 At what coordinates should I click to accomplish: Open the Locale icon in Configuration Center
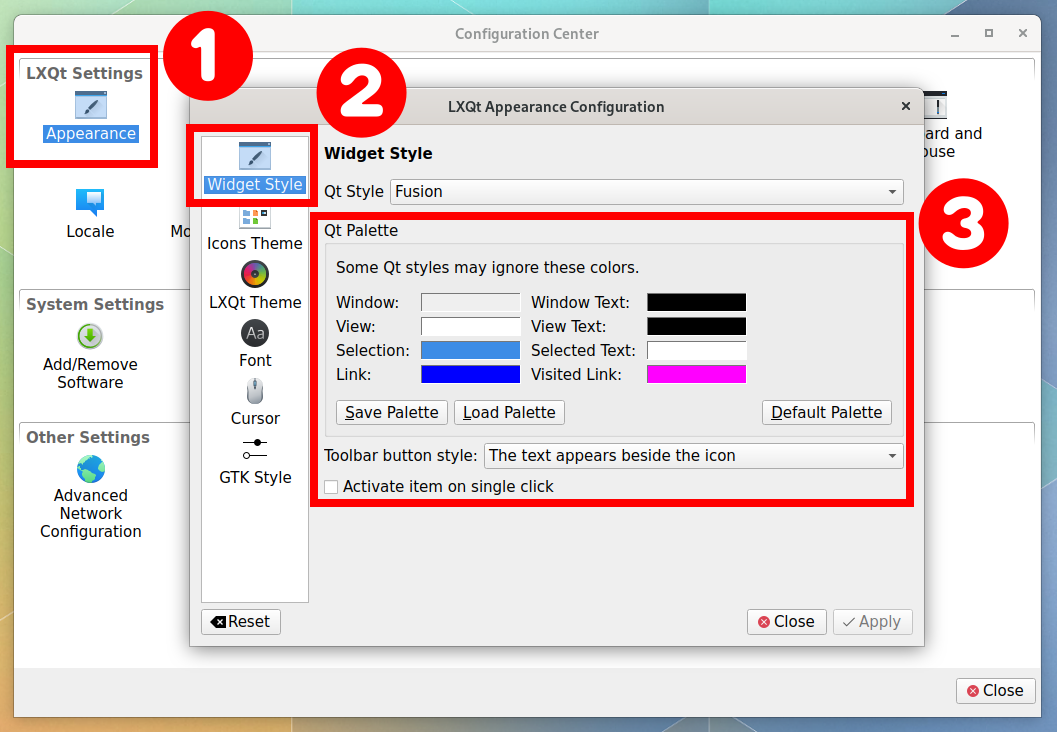pos(90,202)
